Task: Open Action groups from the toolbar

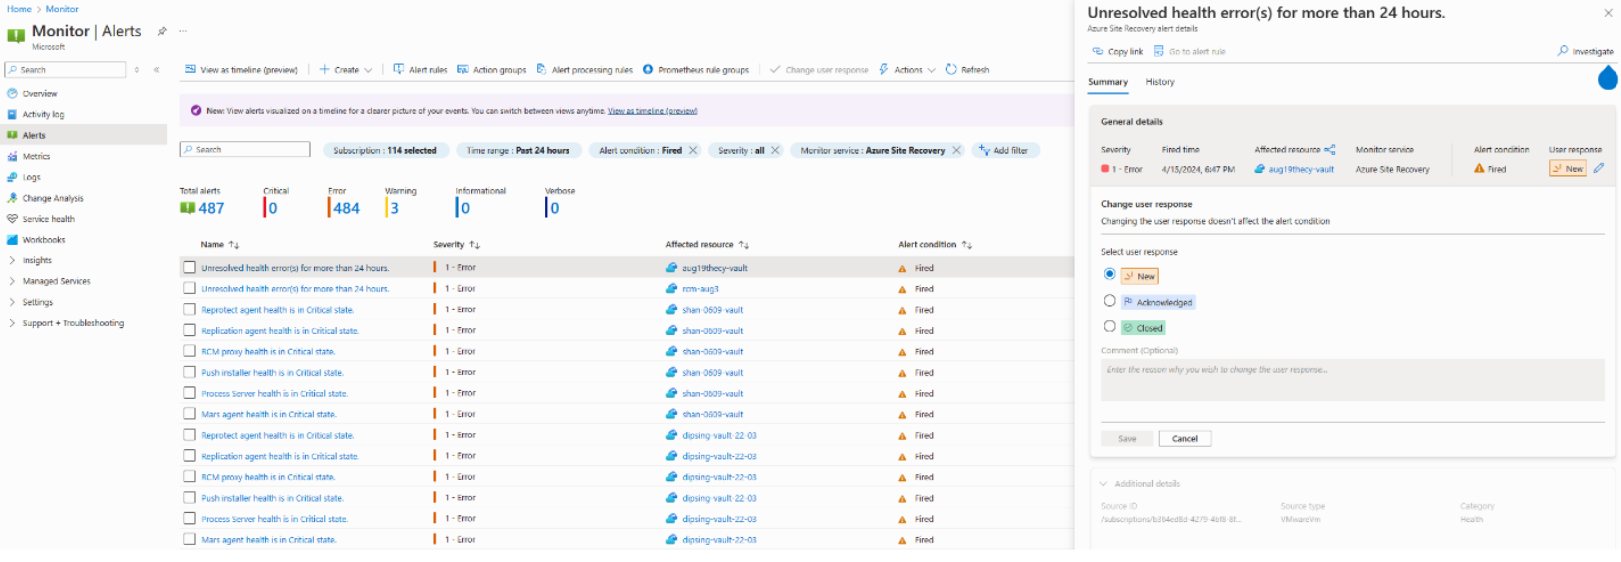Action: [x=491, y=70]
